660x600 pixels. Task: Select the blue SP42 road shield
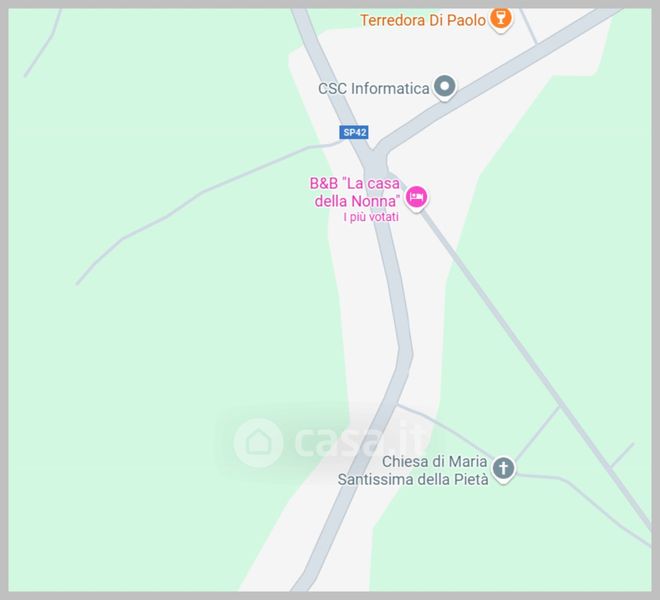tap(354, 132)
